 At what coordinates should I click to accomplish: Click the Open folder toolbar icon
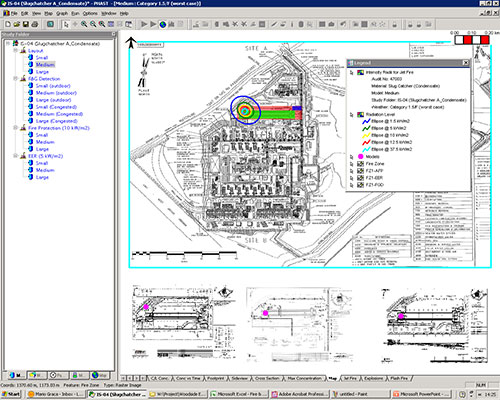tap(17, 24)
